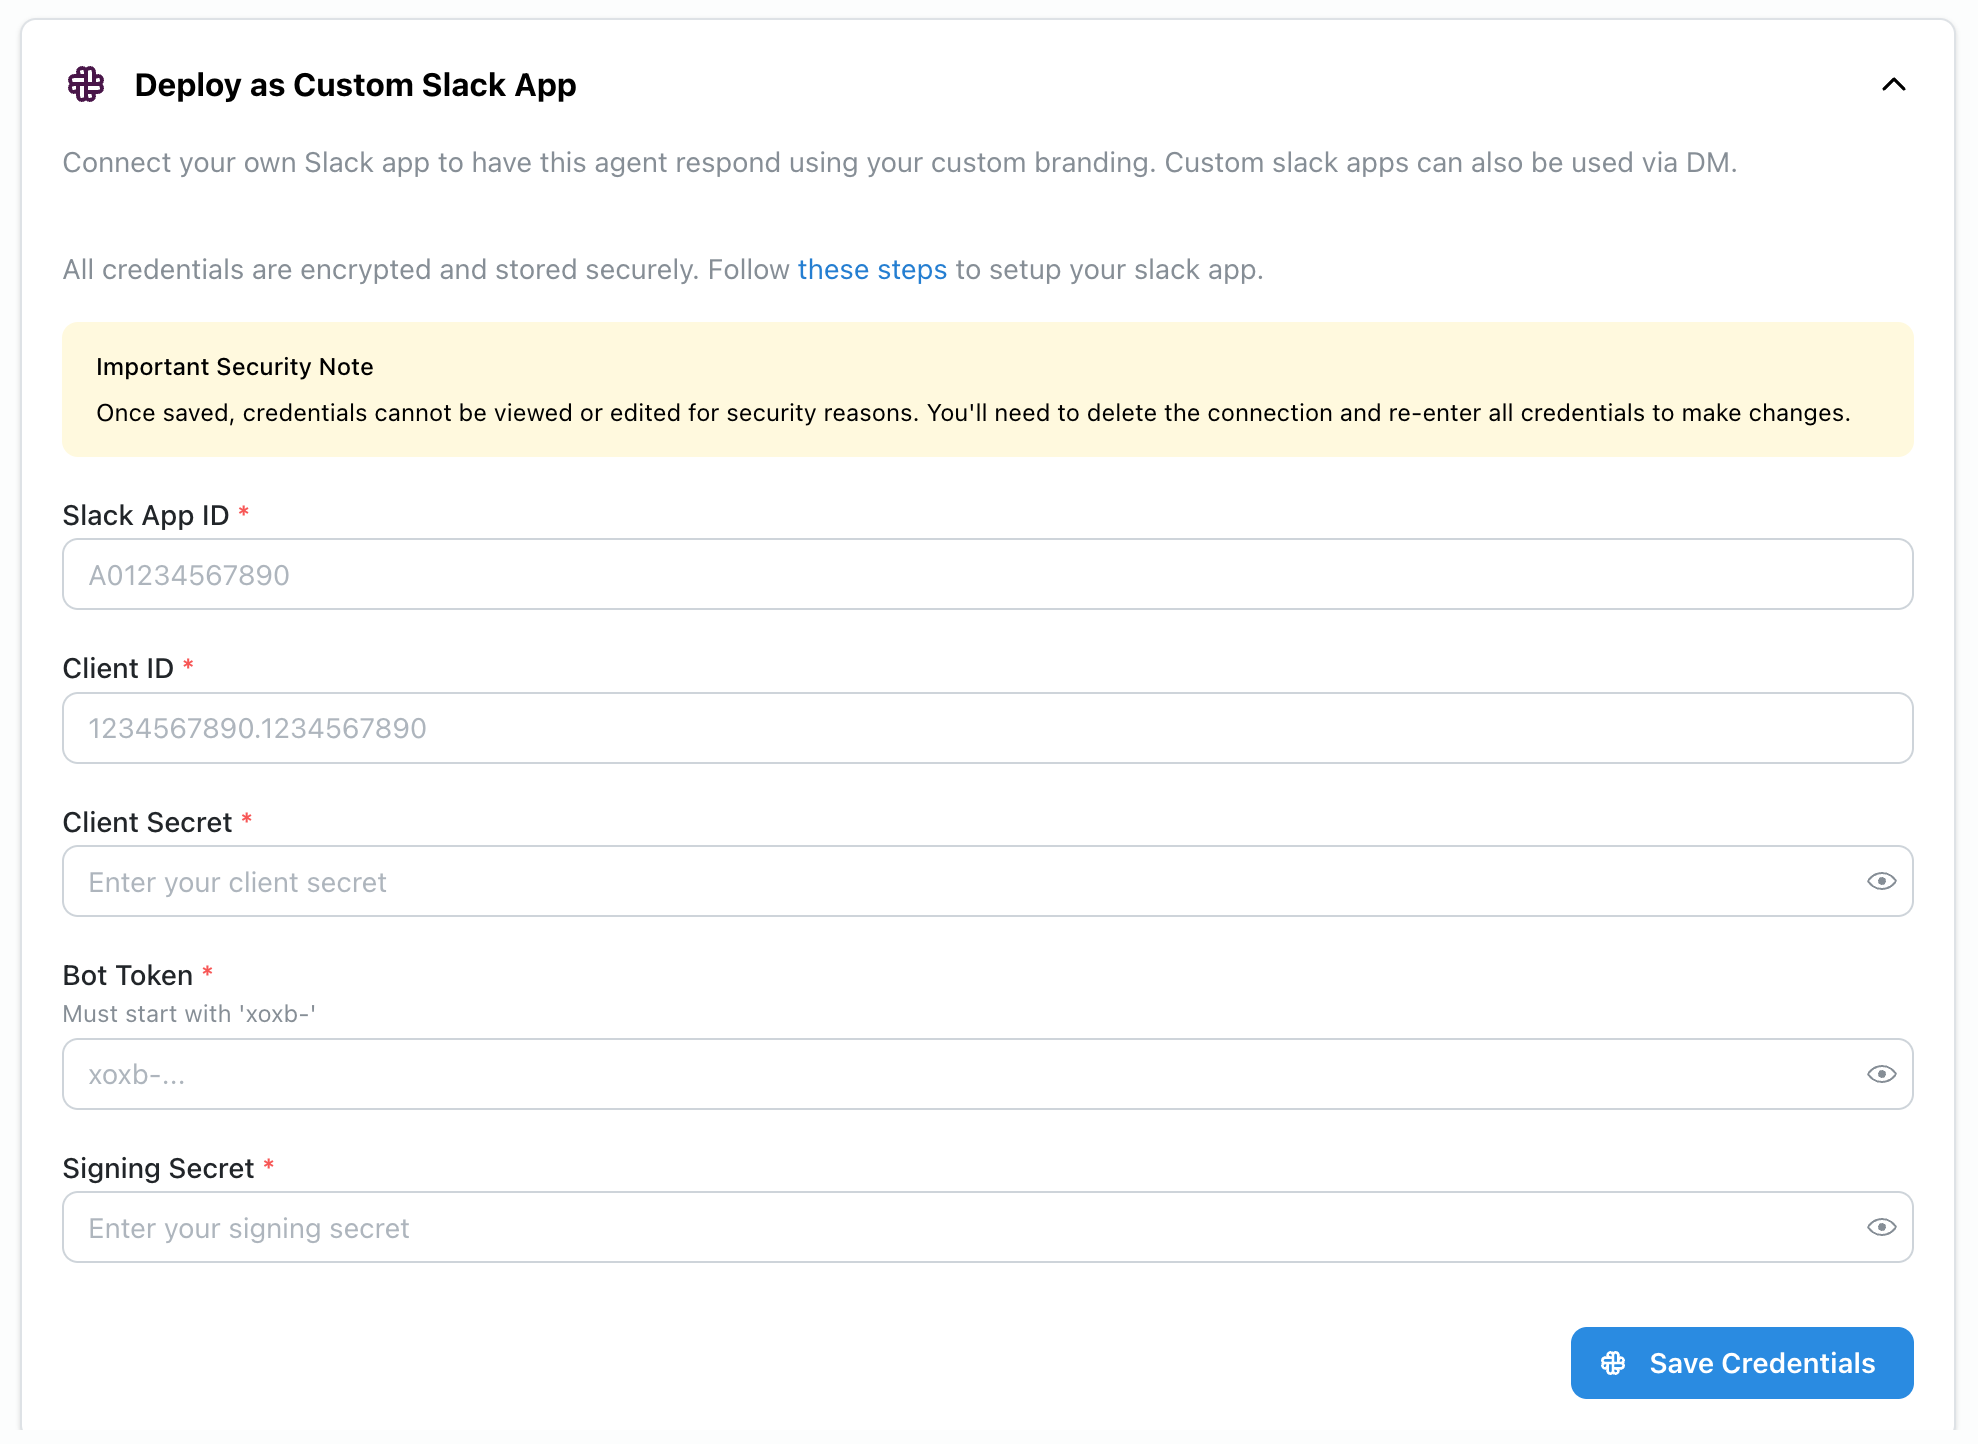
Task: Click the Client ID label text
Action: coord(118,667)
